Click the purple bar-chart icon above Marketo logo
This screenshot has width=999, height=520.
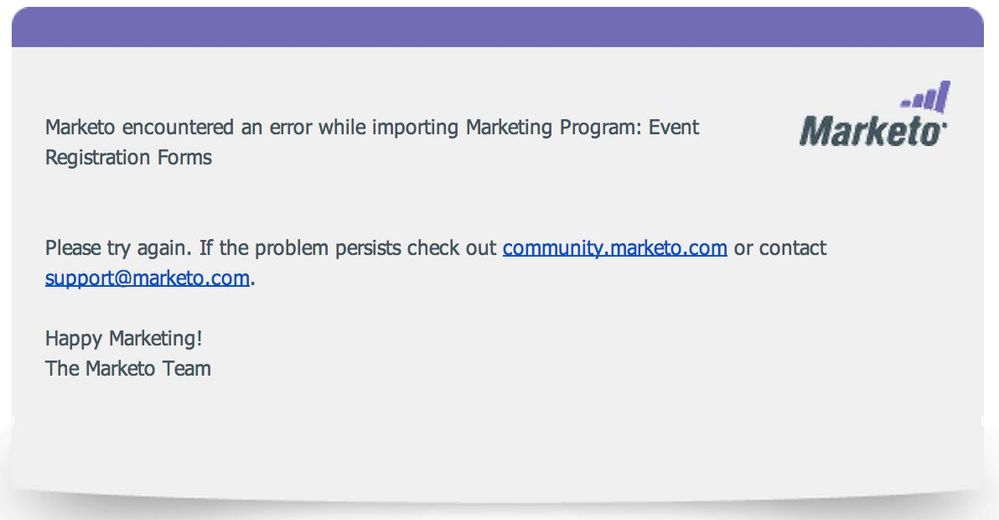coord(926,96)
